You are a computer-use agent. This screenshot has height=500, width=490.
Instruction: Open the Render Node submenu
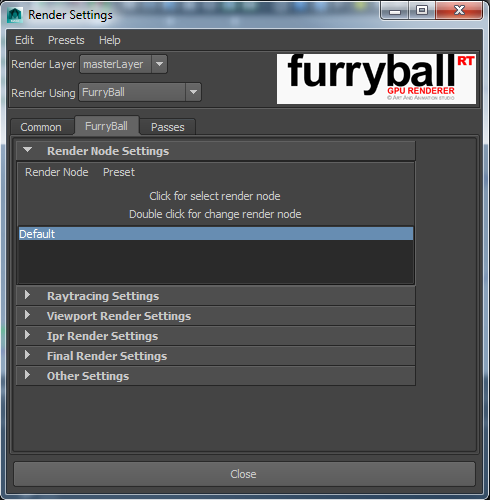point(57,172)
